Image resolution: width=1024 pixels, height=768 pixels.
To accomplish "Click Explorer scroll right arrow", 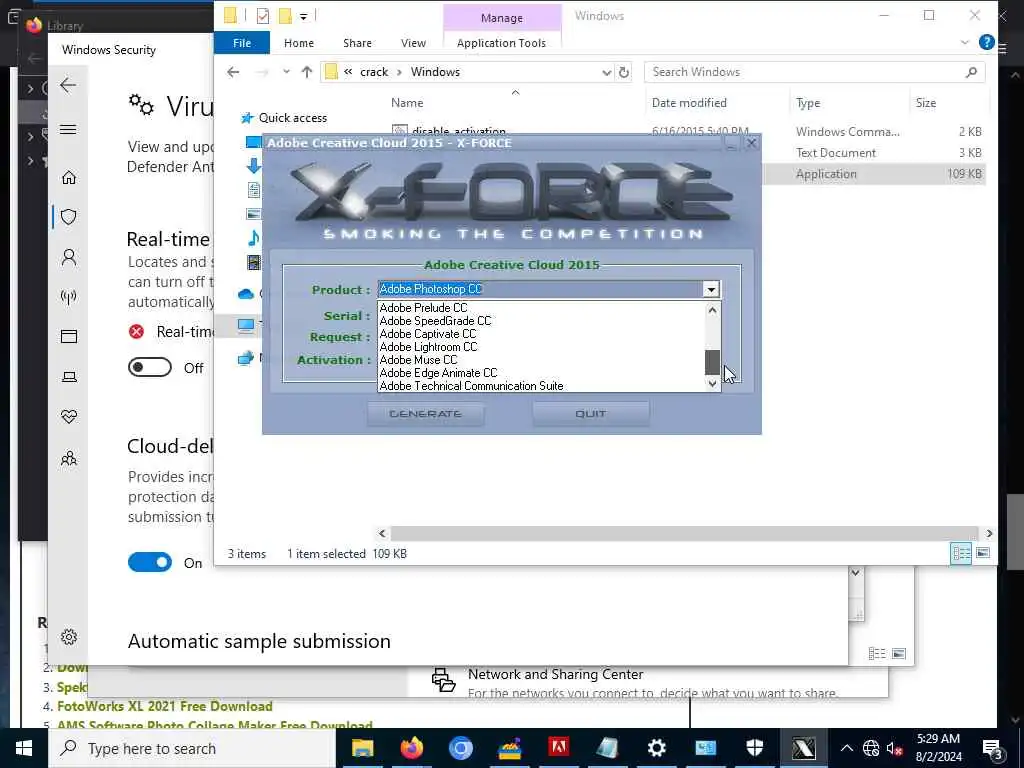I will pos(989,534).
